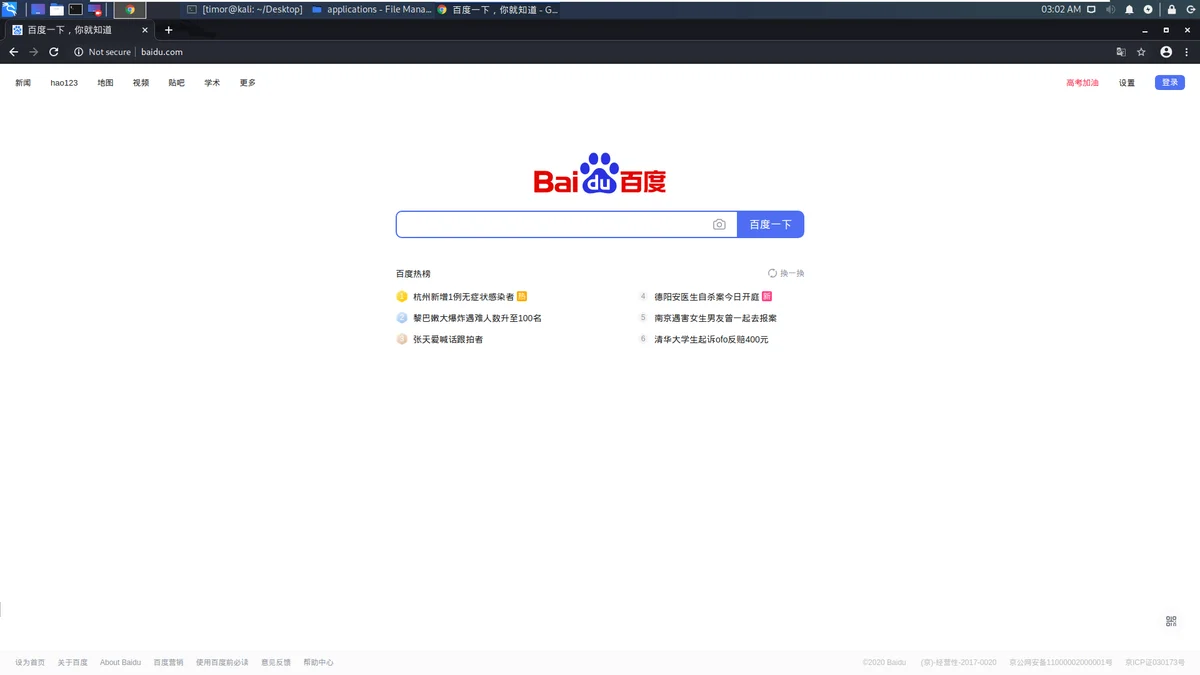Open the 学术 navigation link
This screenshot has width=1200, height=675.
(212, 83)
